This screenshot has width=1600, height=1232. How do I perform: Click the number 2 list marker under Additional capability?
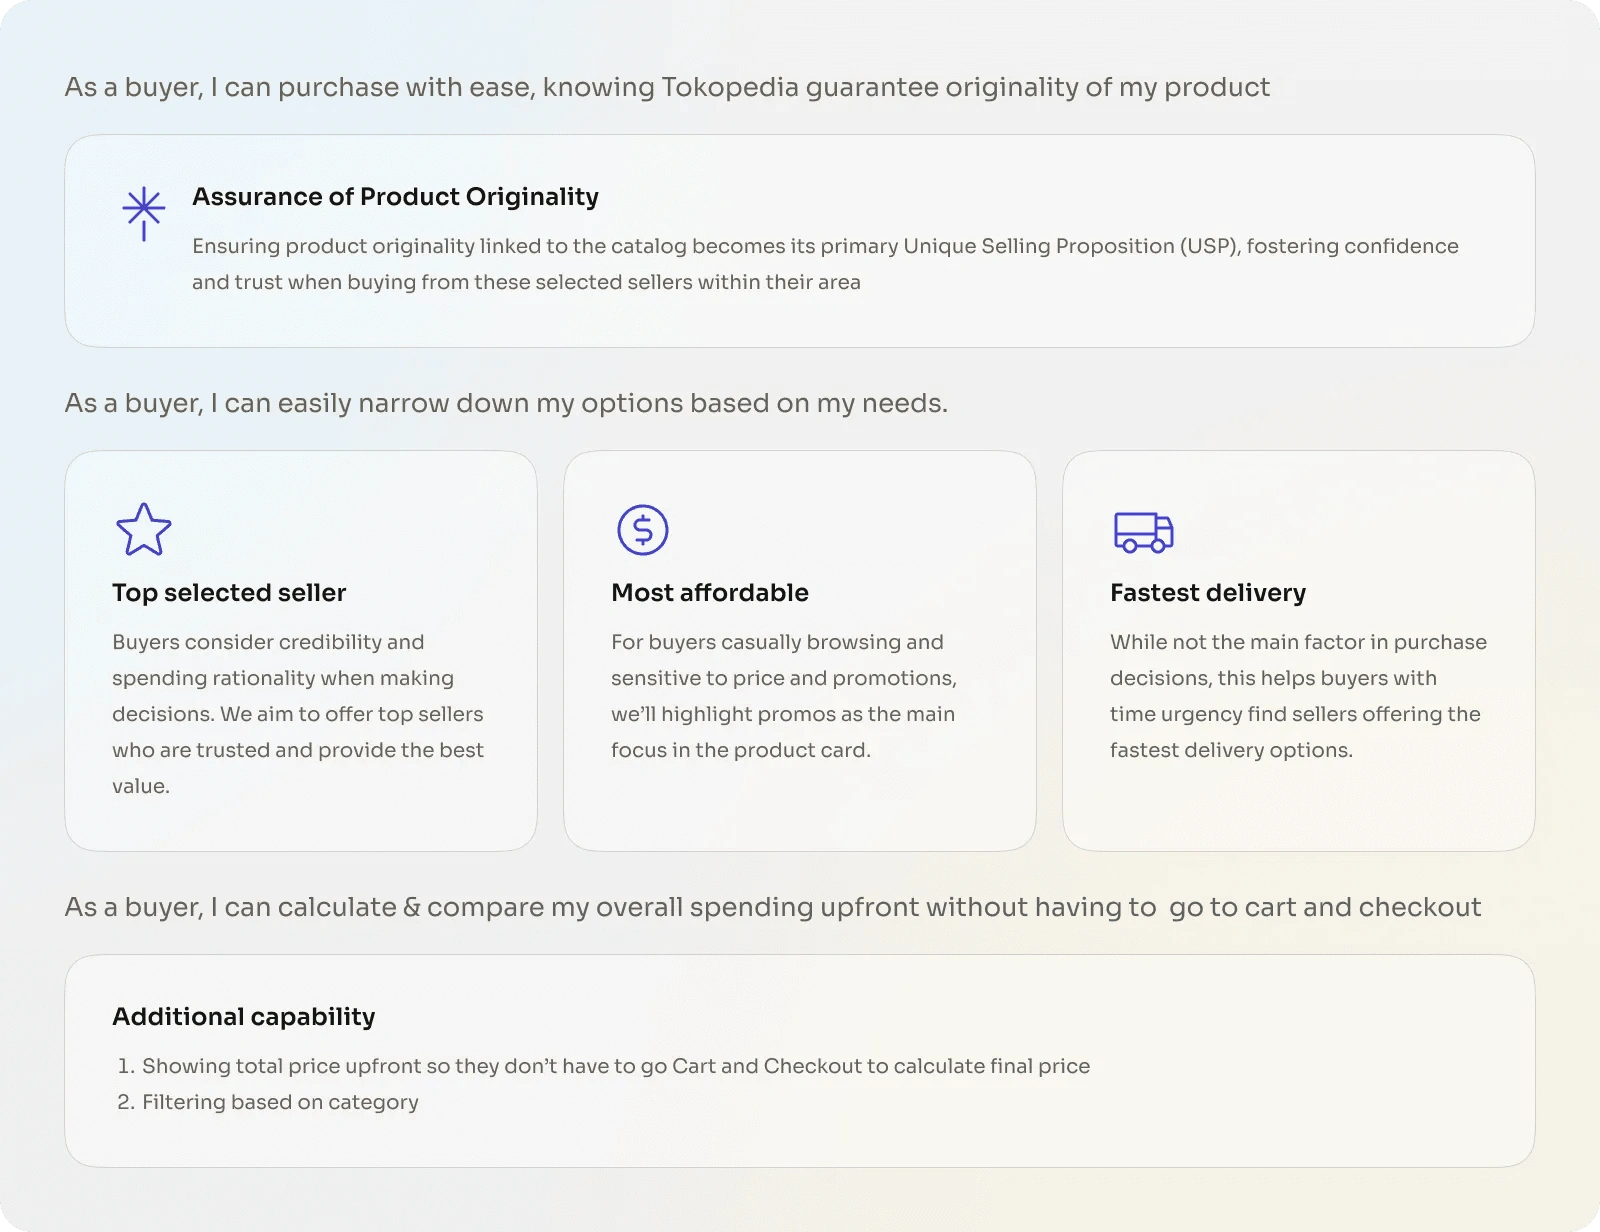point(125,1102)
